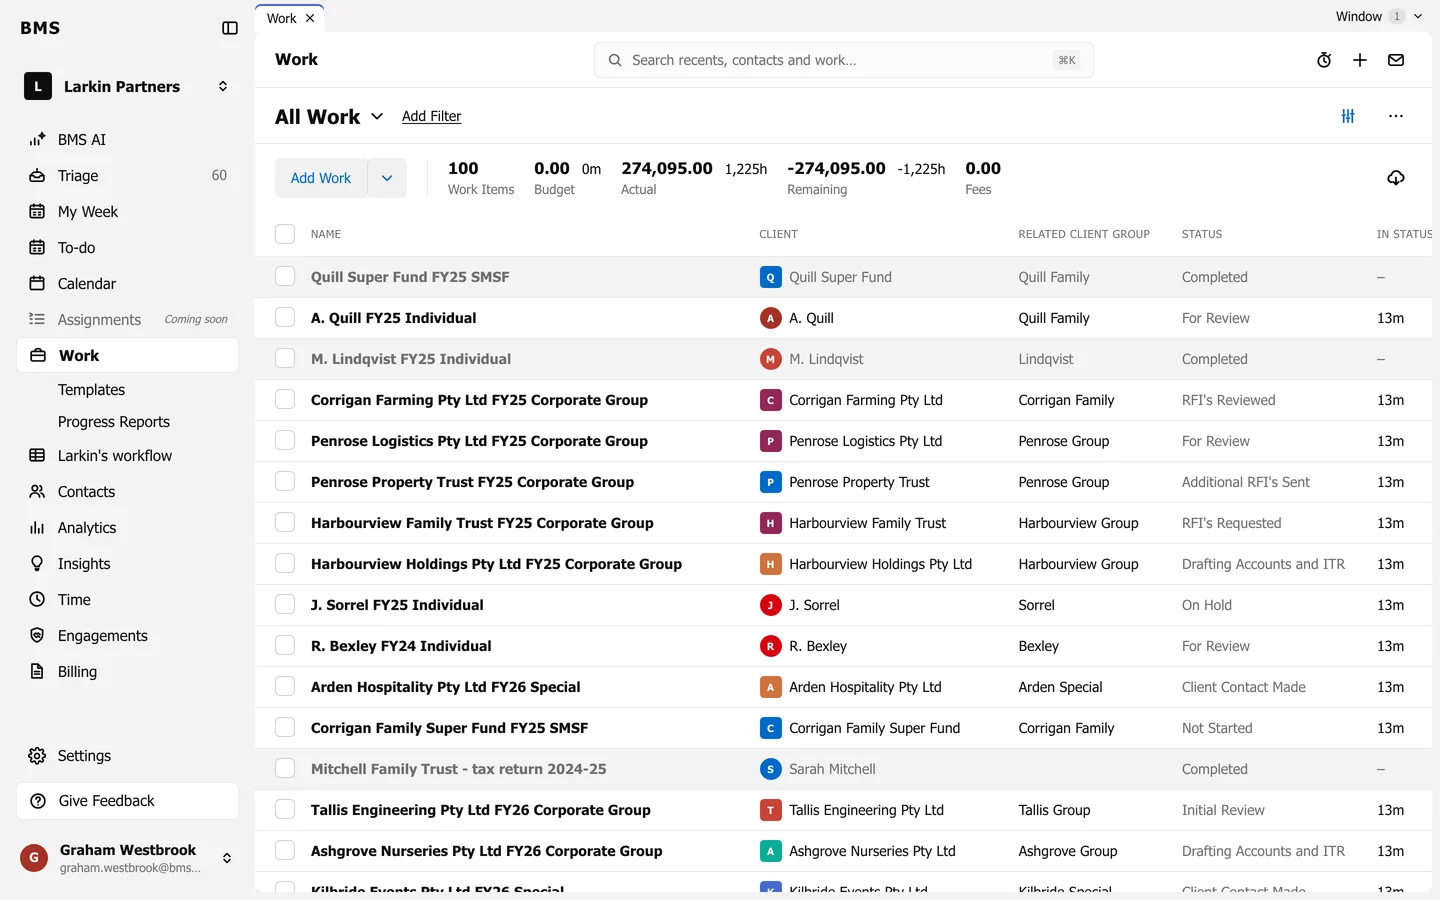The image size is (1440, 900).
Task: Tick the select-all header checkbox
Action: (x=285, y=234)
